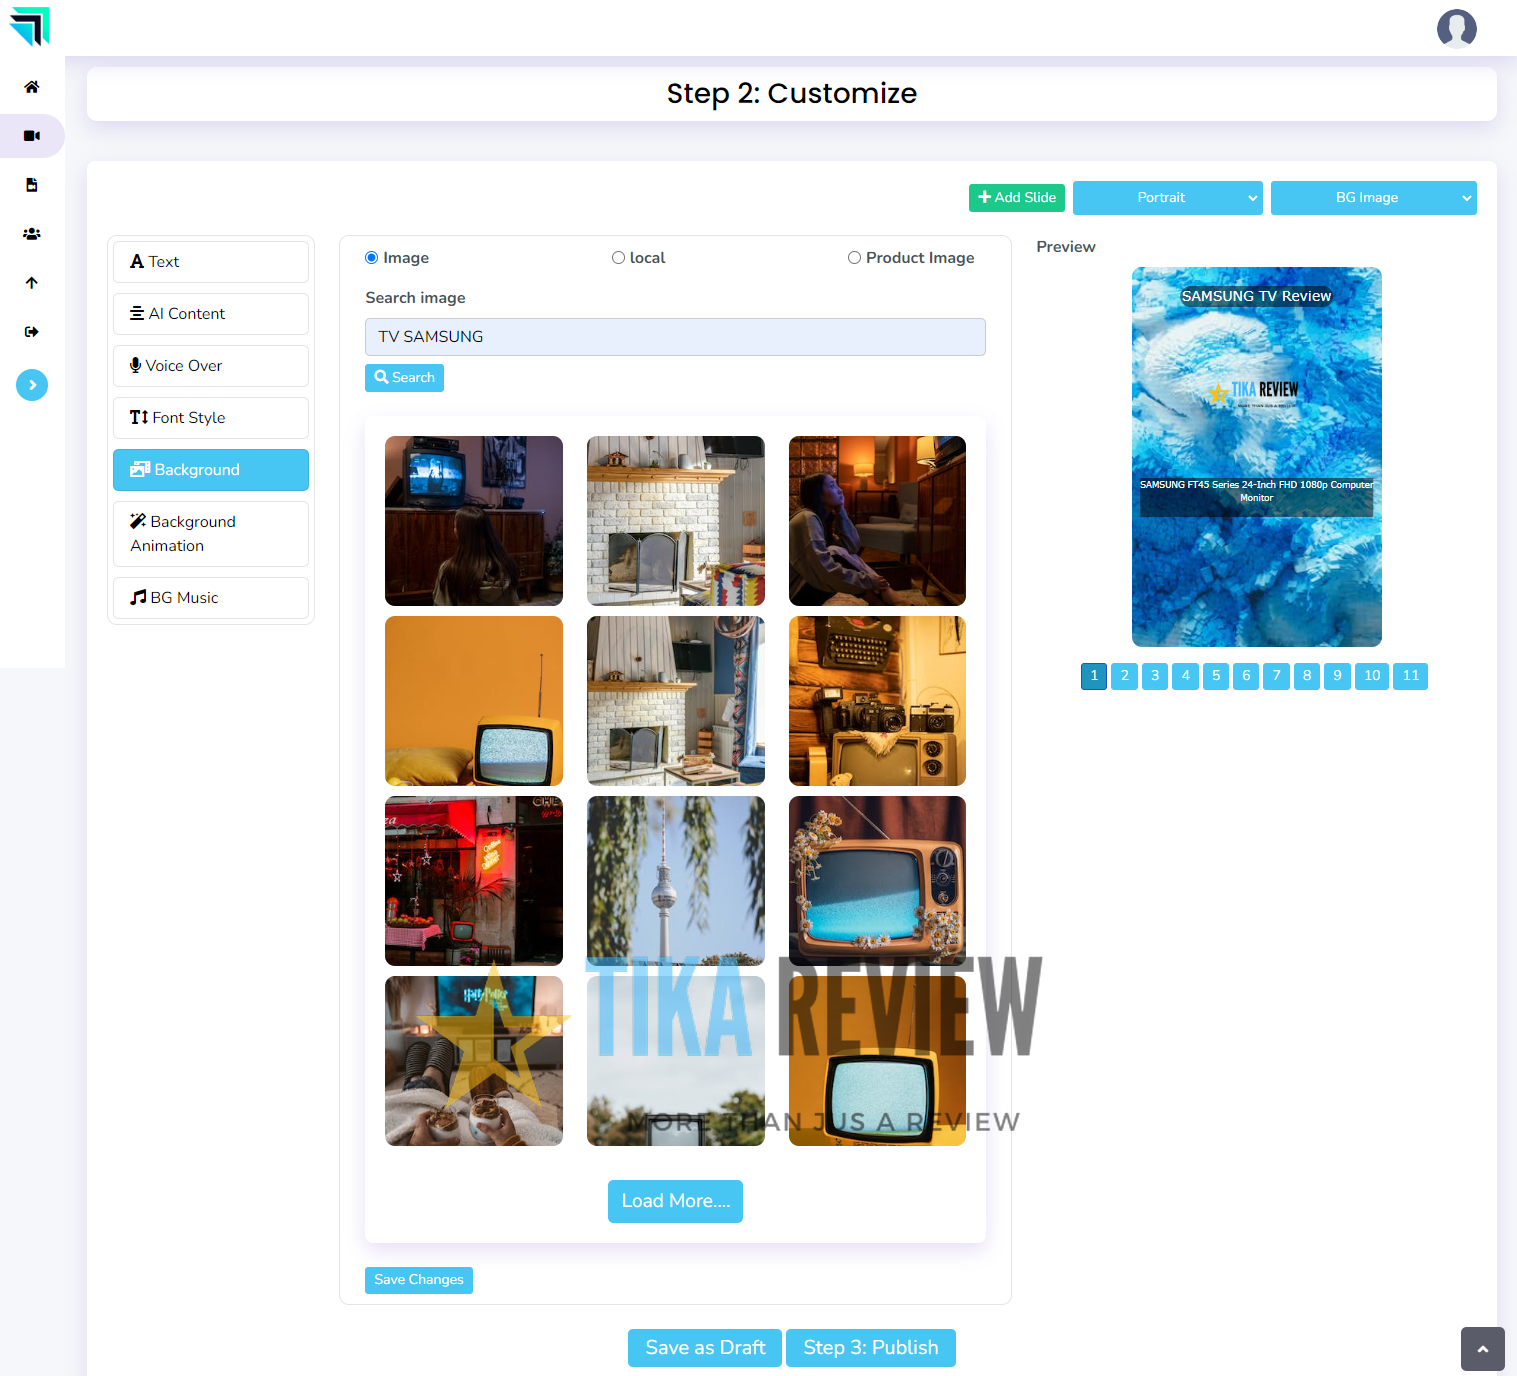Screen dimensions: 1517x1376
Task: Expand the sidebar with the blue chevron
Action: [32, 385]
